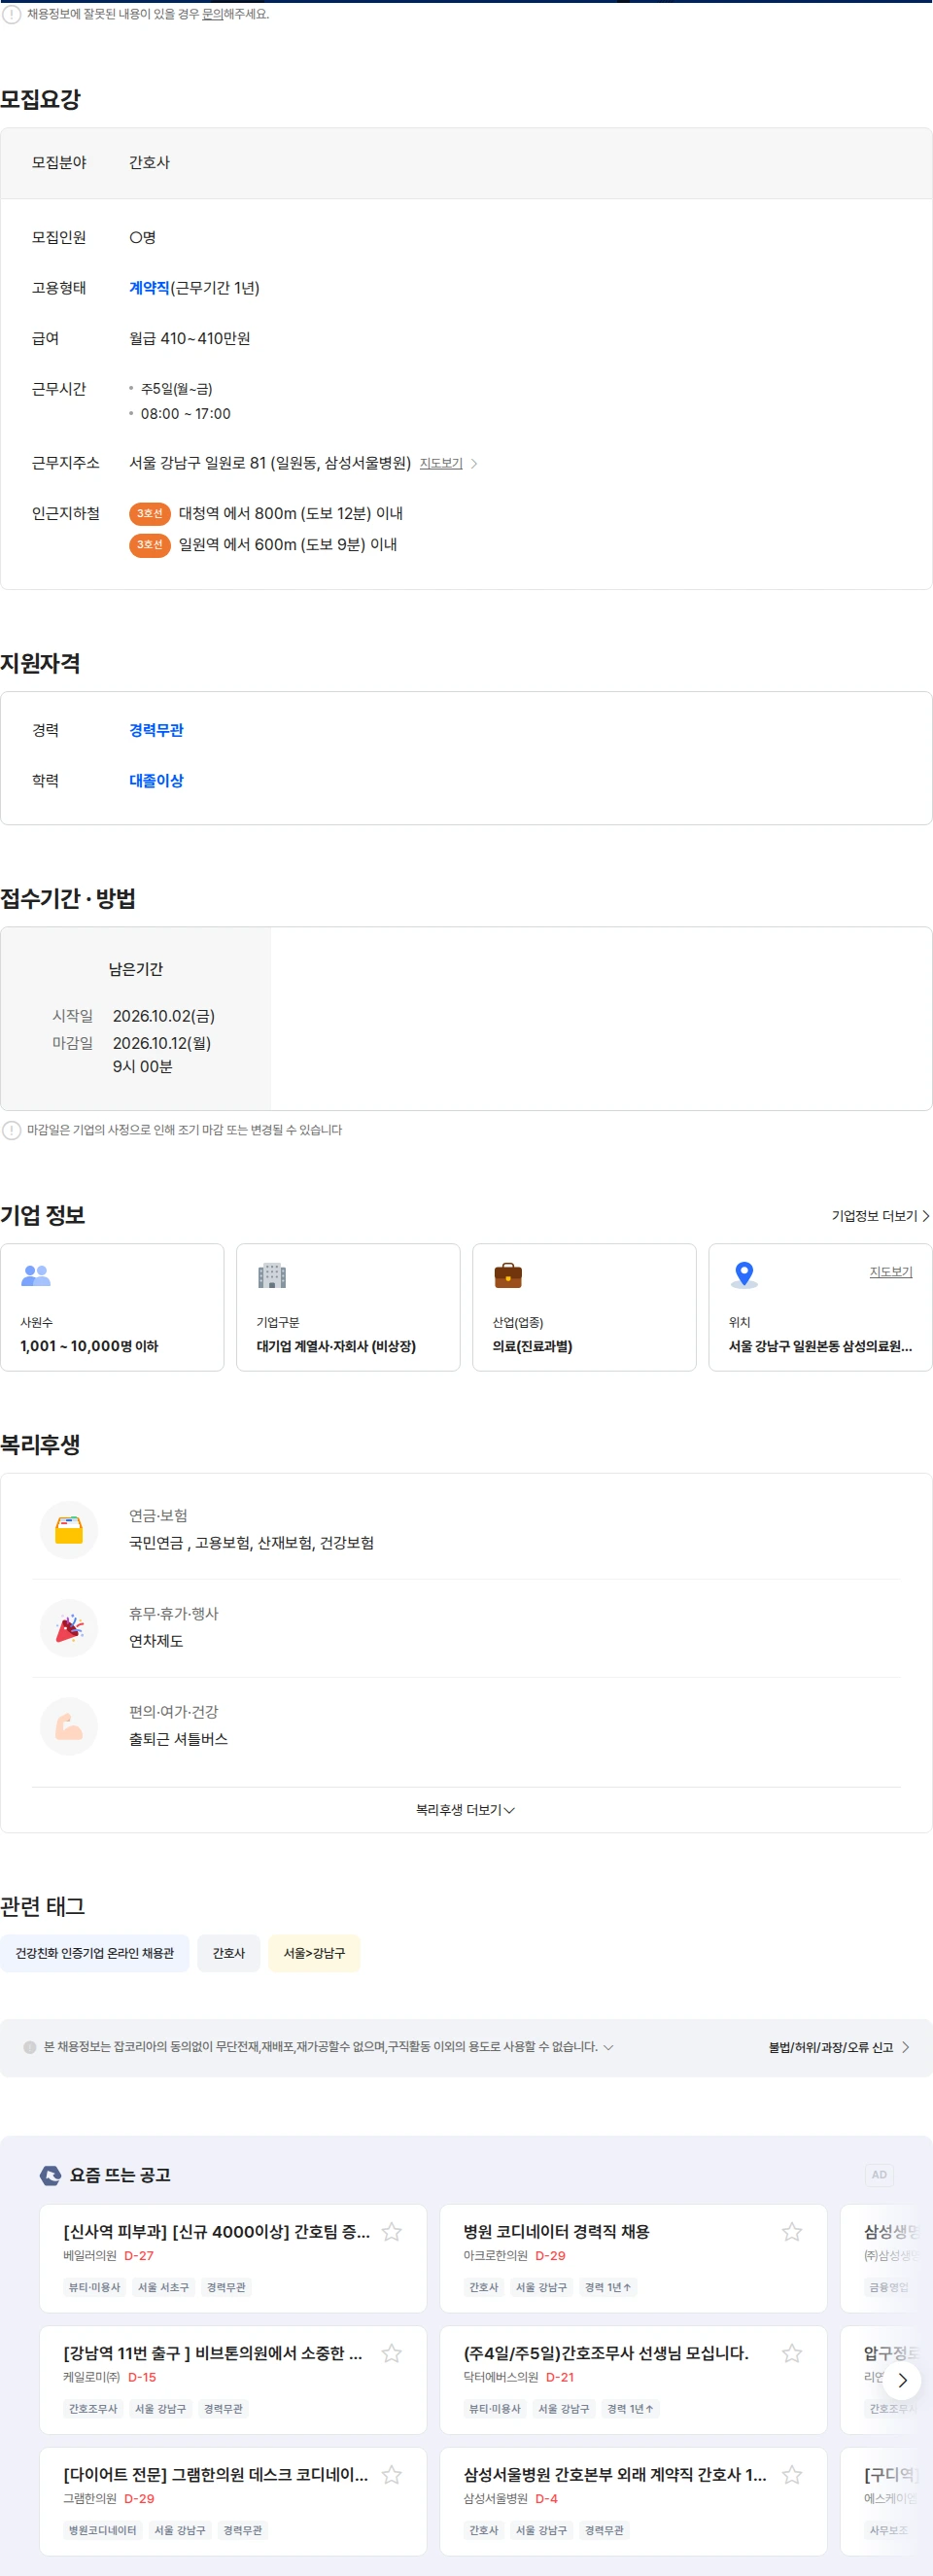Image resolution: width=933 pixels, height=2576 pixels.
Task: Click the 1,001 ~ 10,000명 이하 employee count
Action: click(x=89, y=1346)
